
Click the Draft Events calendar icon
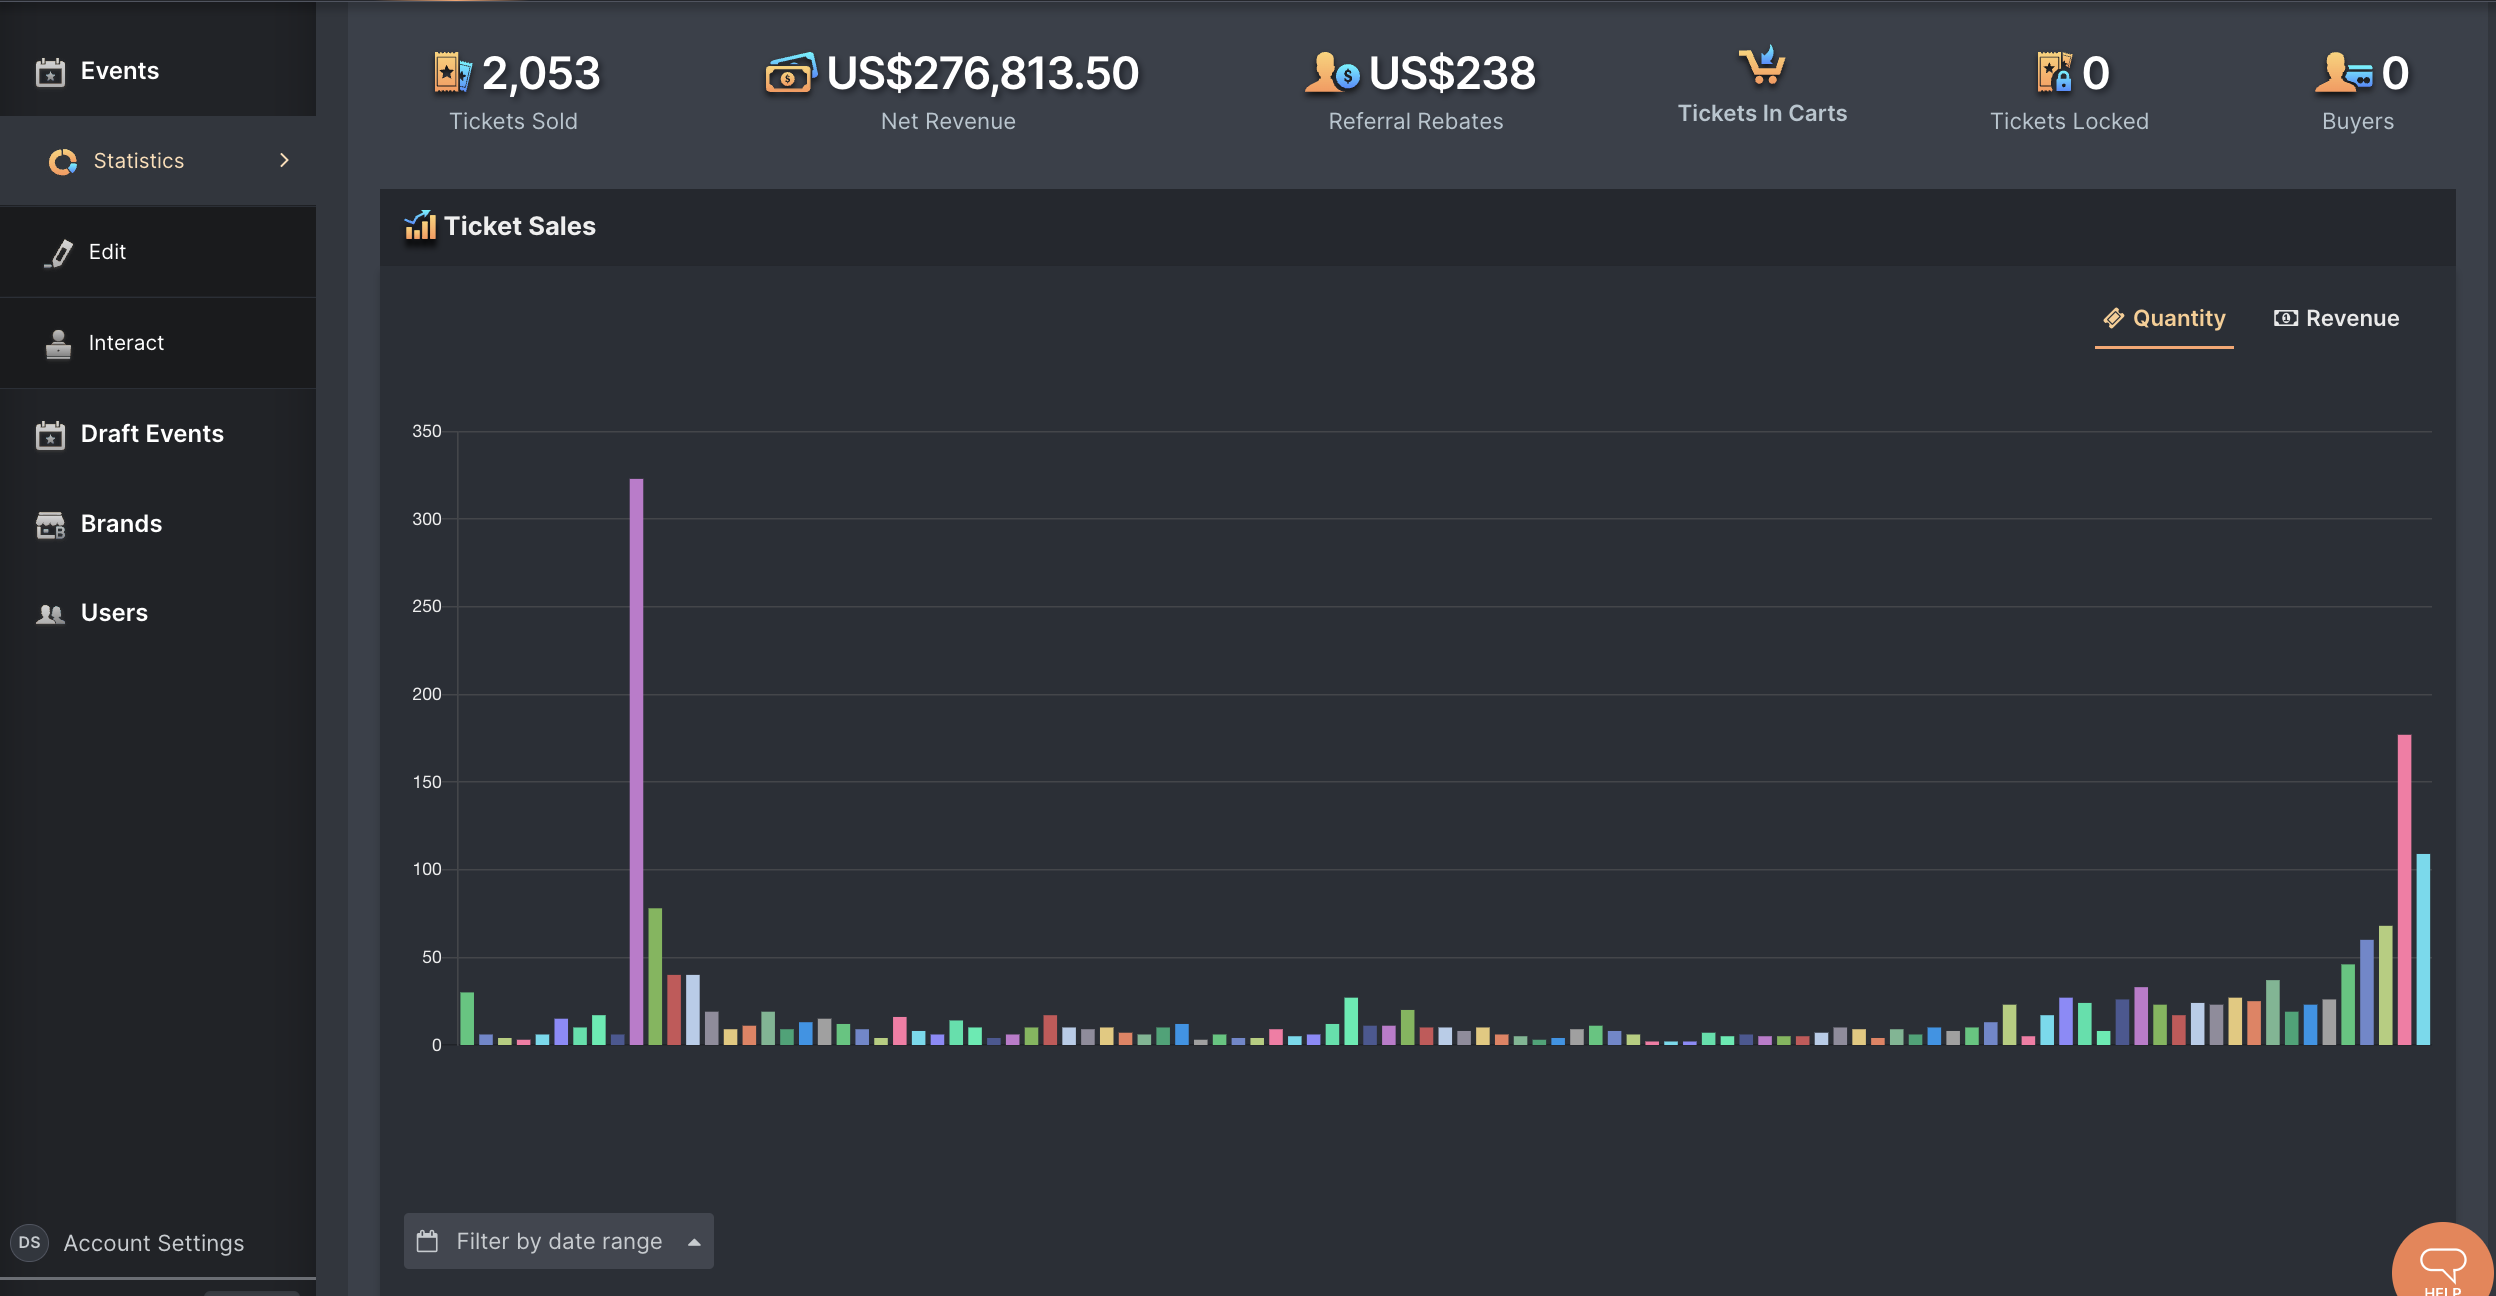50,435
